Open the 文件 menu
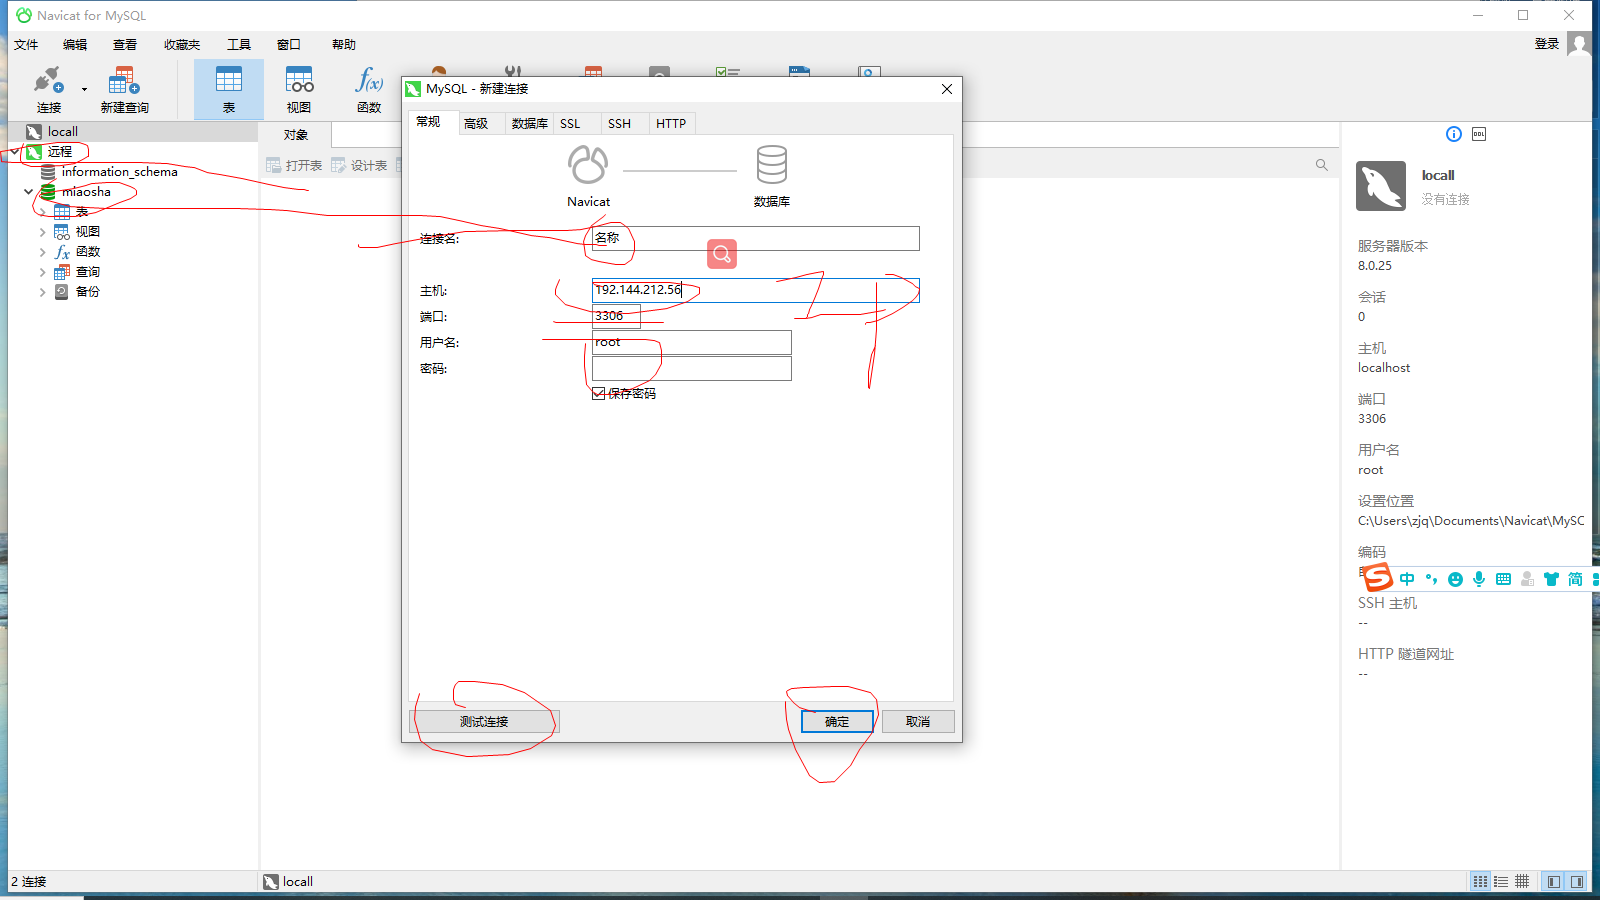 click(x=26, y=44)
